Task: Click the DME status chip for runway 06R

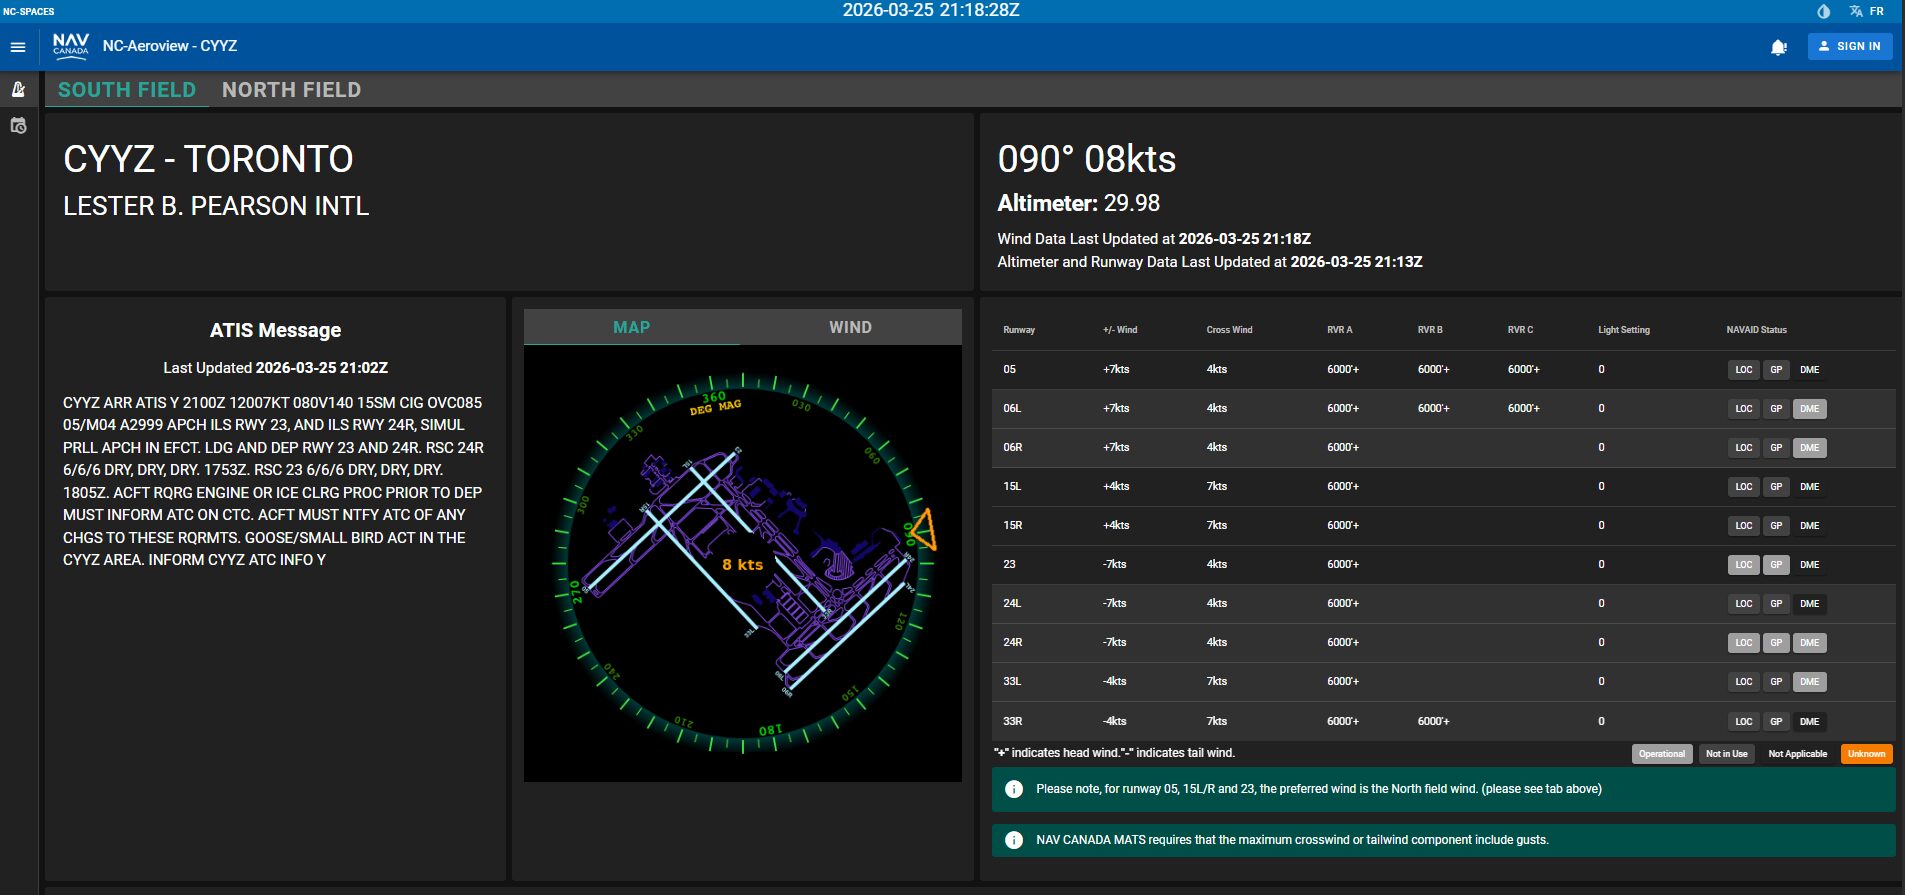Action: (1810, 448)
